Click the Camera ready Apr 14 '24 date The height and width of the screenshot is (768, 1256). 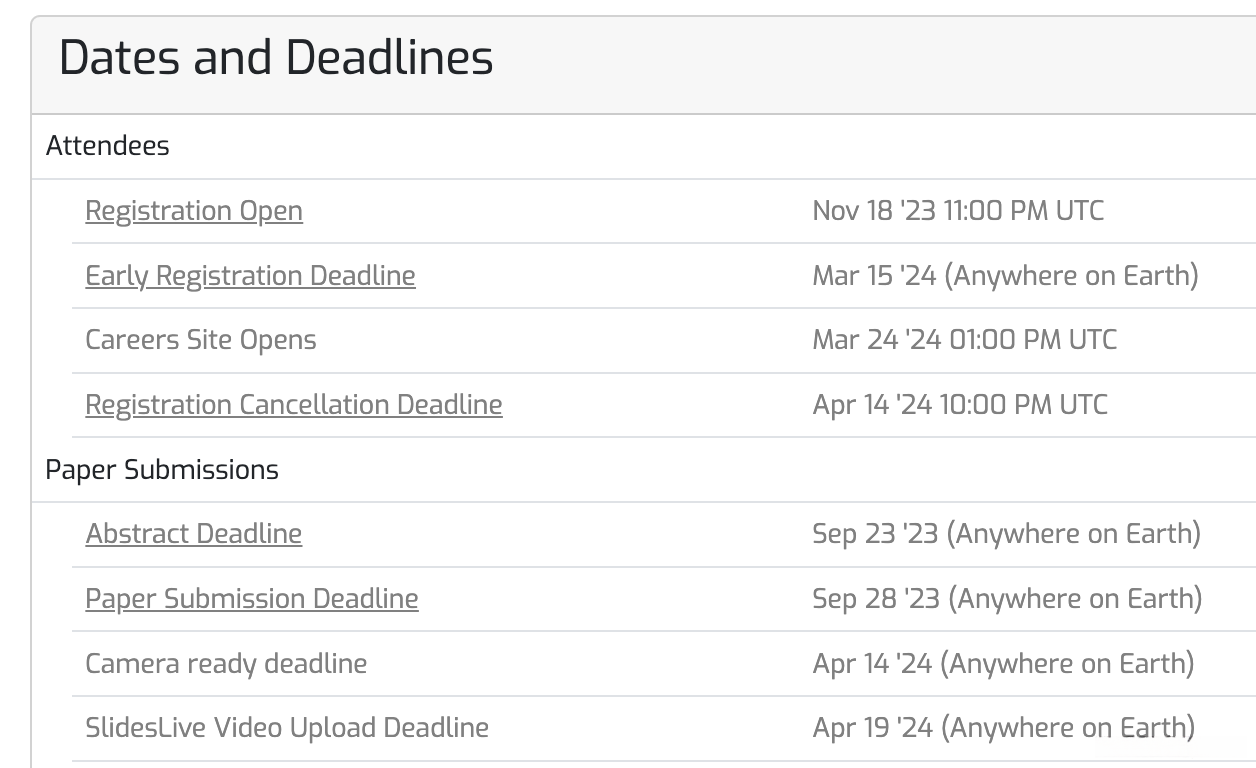click(x=872, y=664)
